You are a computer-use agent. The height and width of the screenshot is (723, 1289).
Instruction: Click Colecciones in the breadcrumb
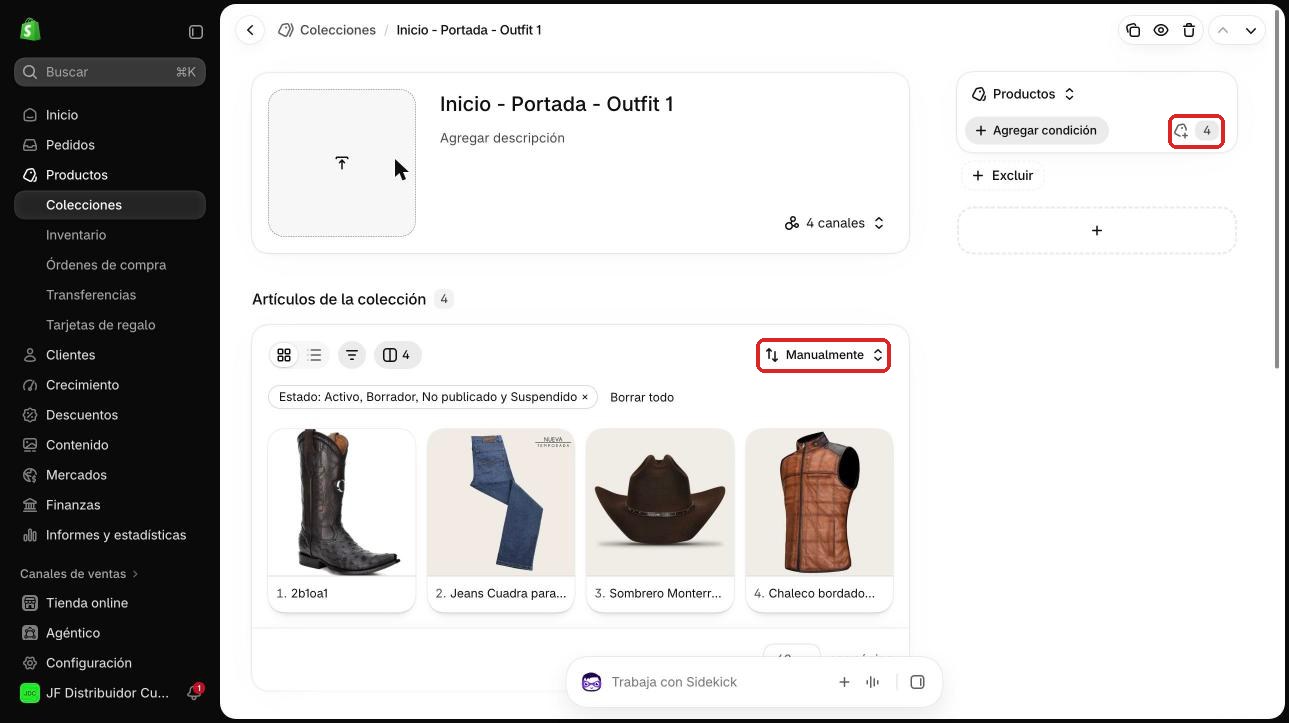point(338,30)
